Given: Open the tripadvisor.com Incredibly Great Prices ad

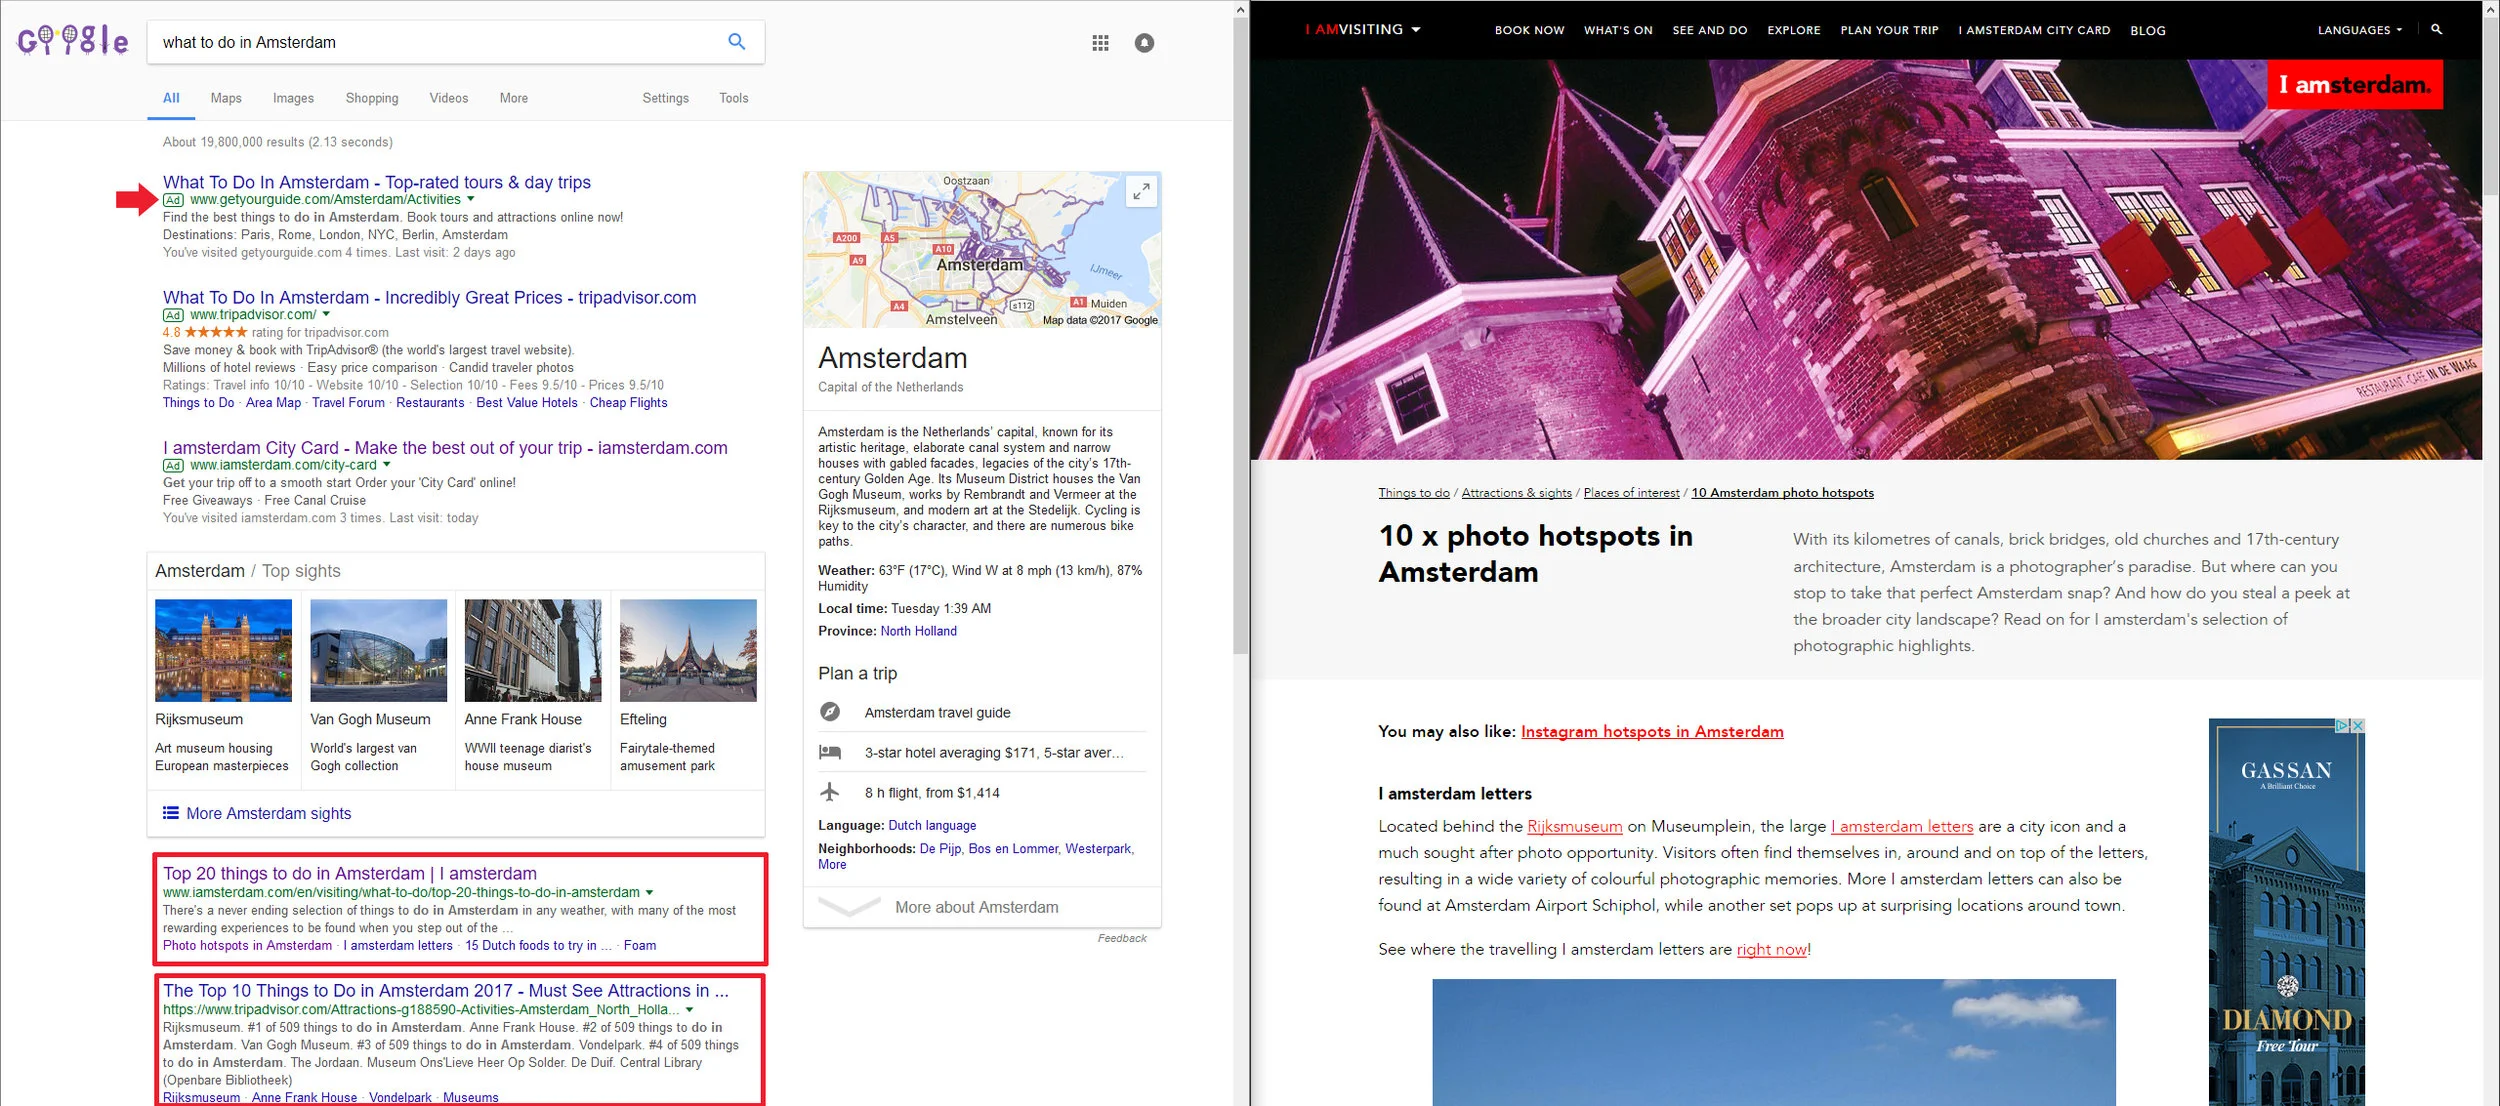Looking at the screenshot, I should pyautogui.click(x=429, y=297).
